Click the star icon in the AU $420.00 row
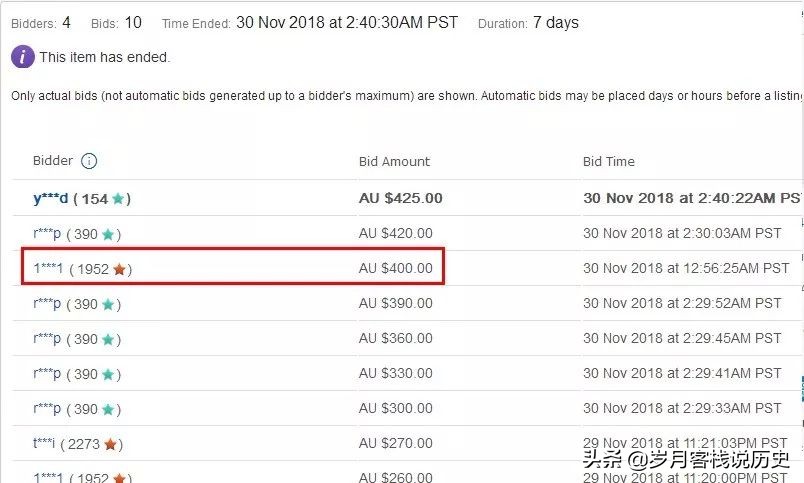Viewport: 804px width, 483px height. click(x=108, y=234)
